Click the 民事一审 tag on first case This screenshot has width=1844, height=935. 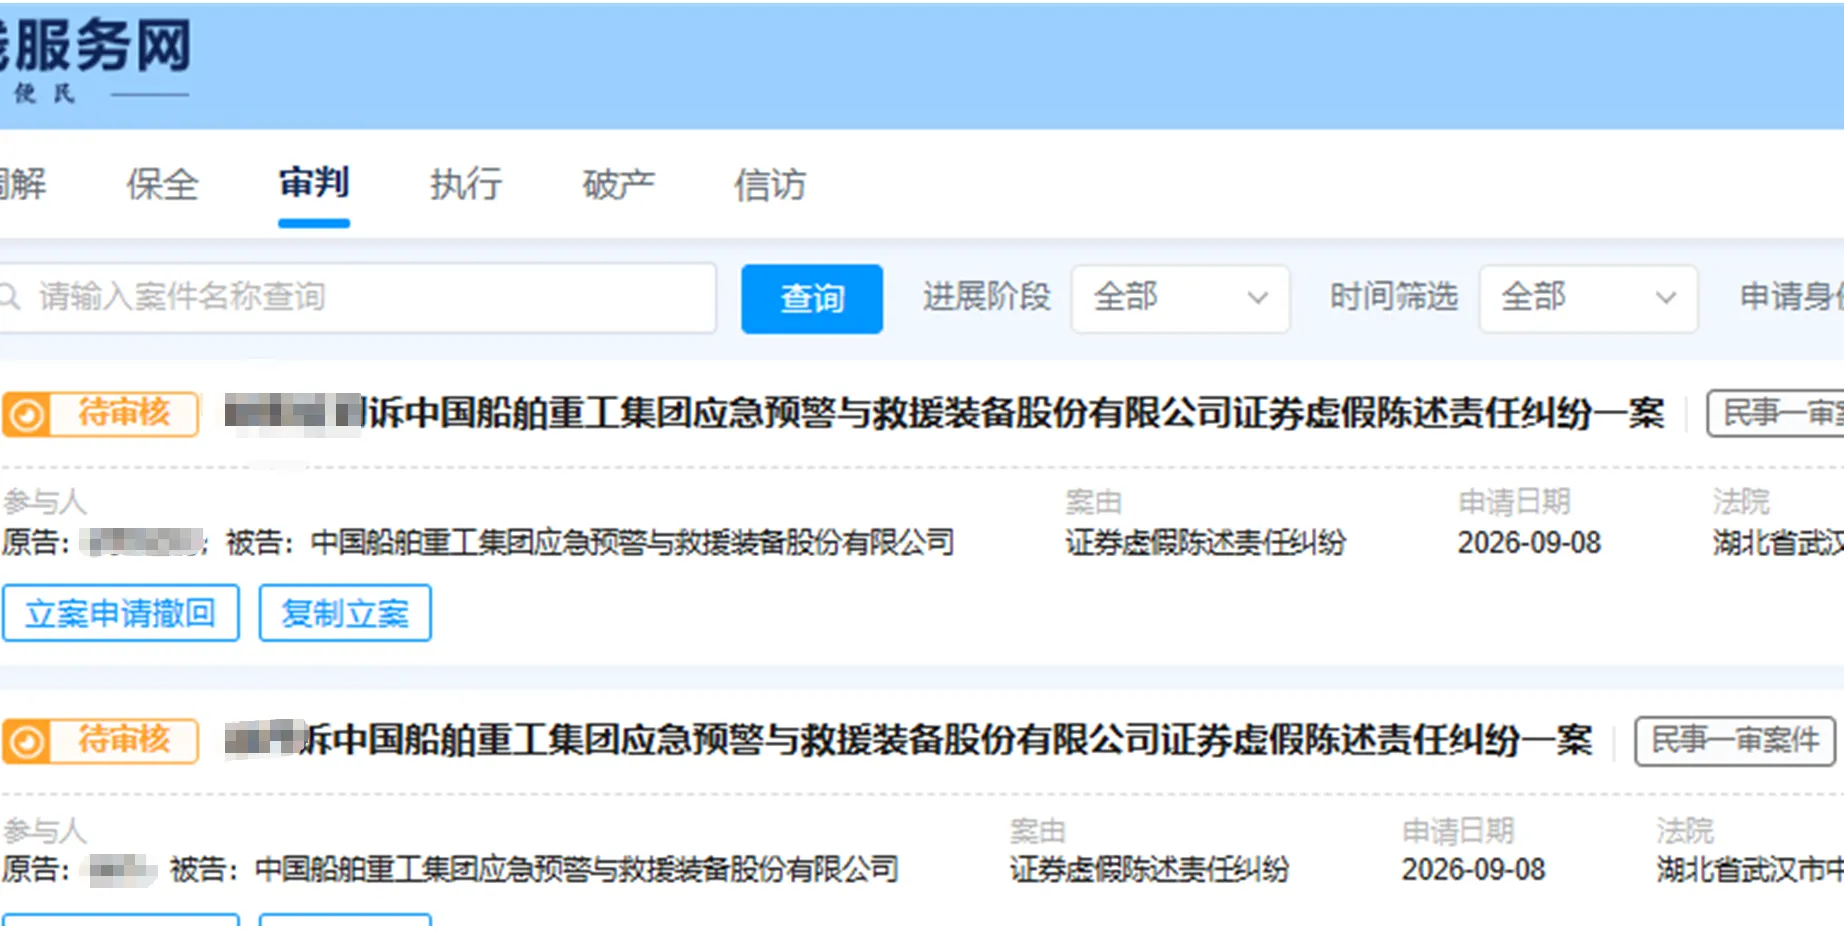pos(1776,413)
